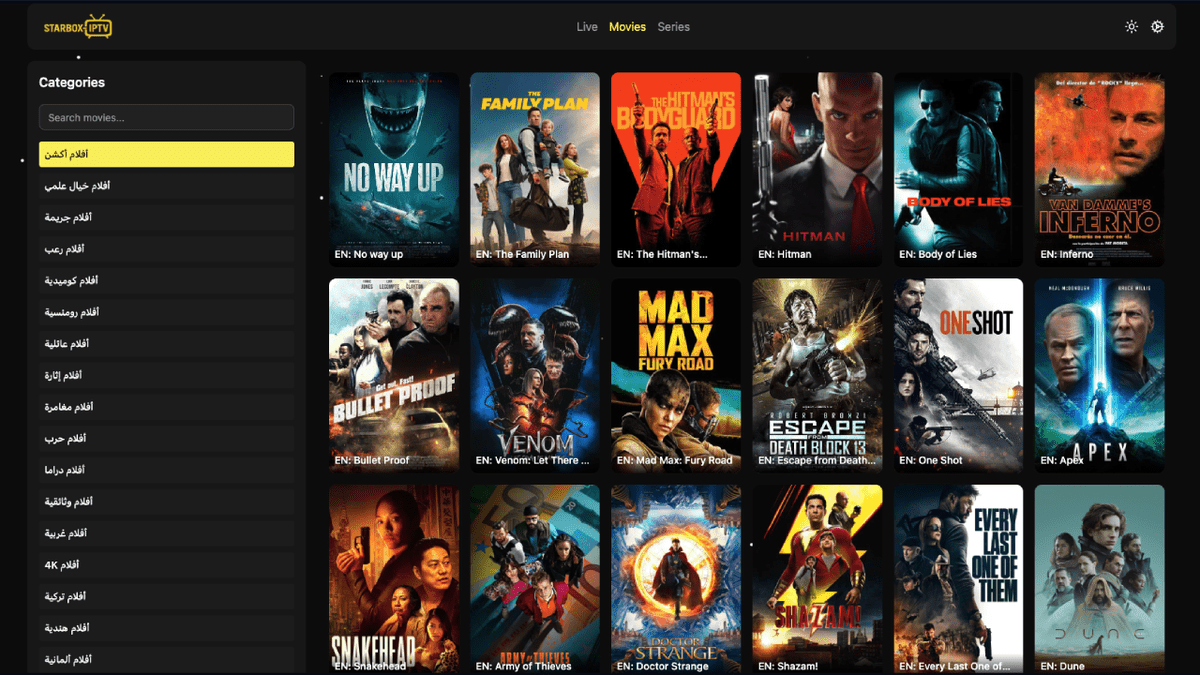Open the No way up movie poster
Screen dimensions: 1200x675
click(394, 169)
